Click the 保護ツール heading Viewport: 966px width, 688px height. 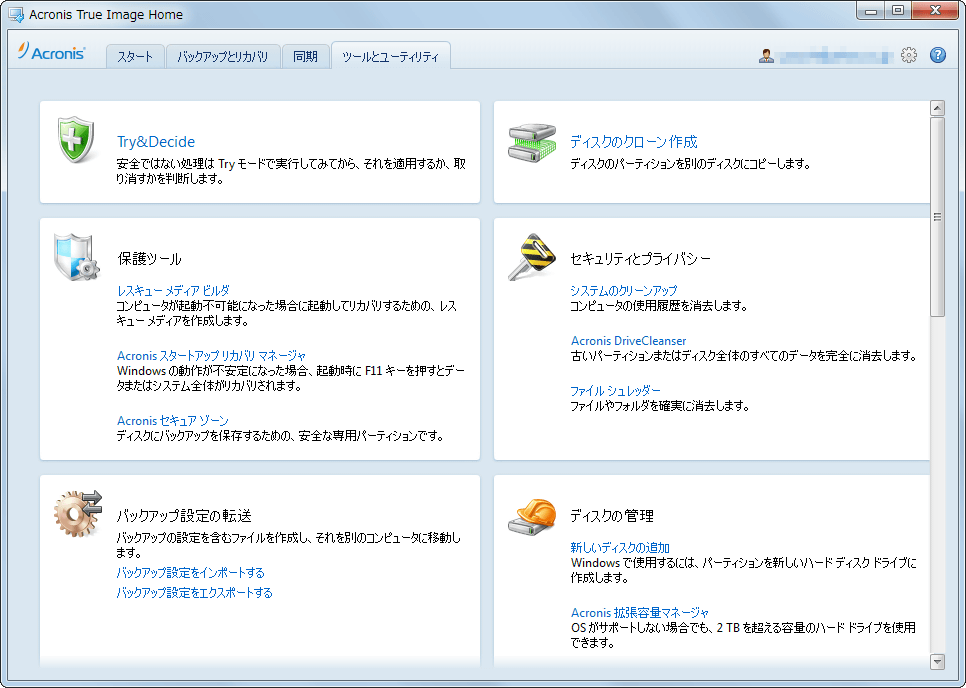(149, 259)
